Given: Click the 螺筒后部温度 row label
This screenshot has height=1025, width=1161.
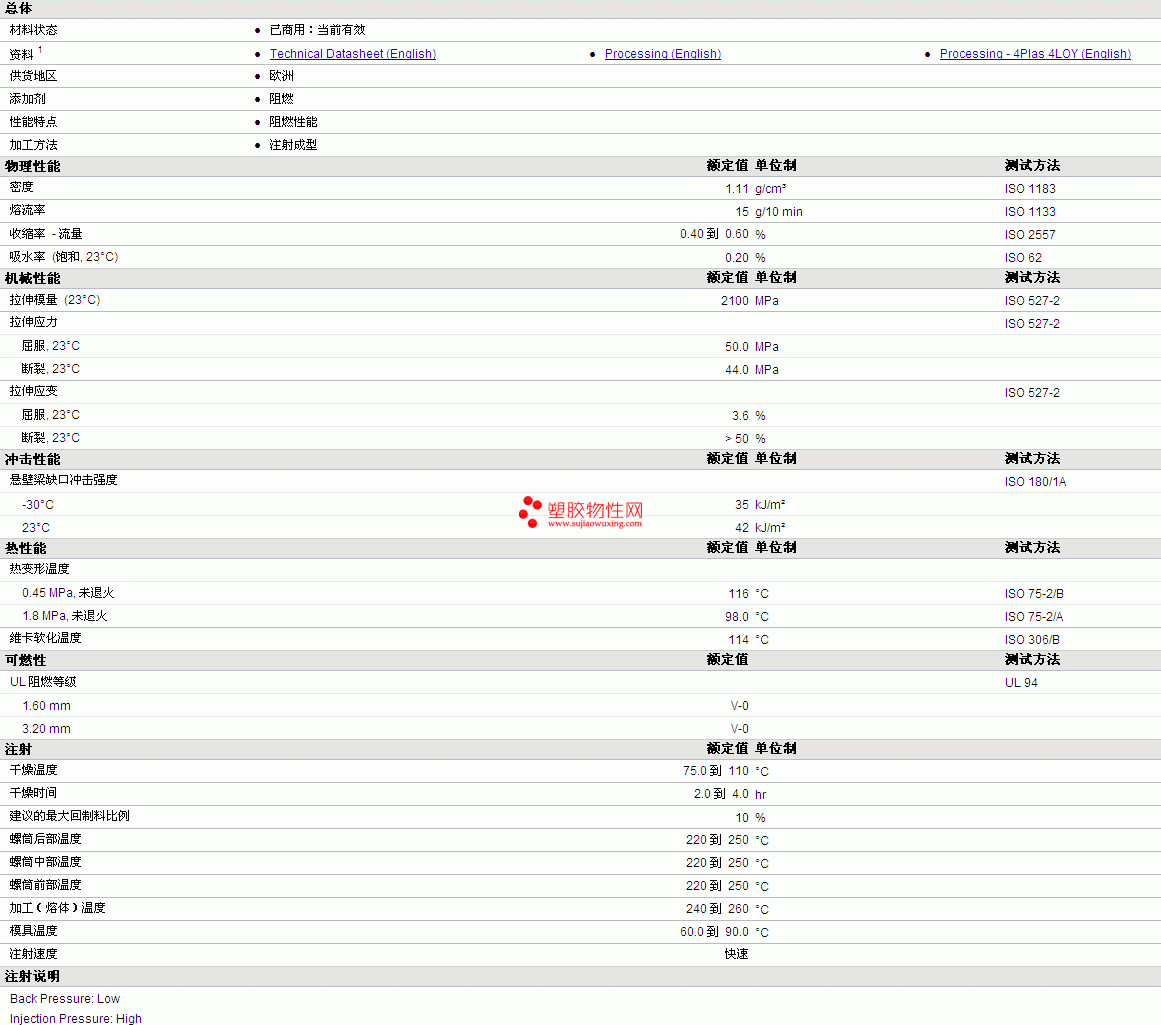Looking at the screenshot, I should 45,838.
